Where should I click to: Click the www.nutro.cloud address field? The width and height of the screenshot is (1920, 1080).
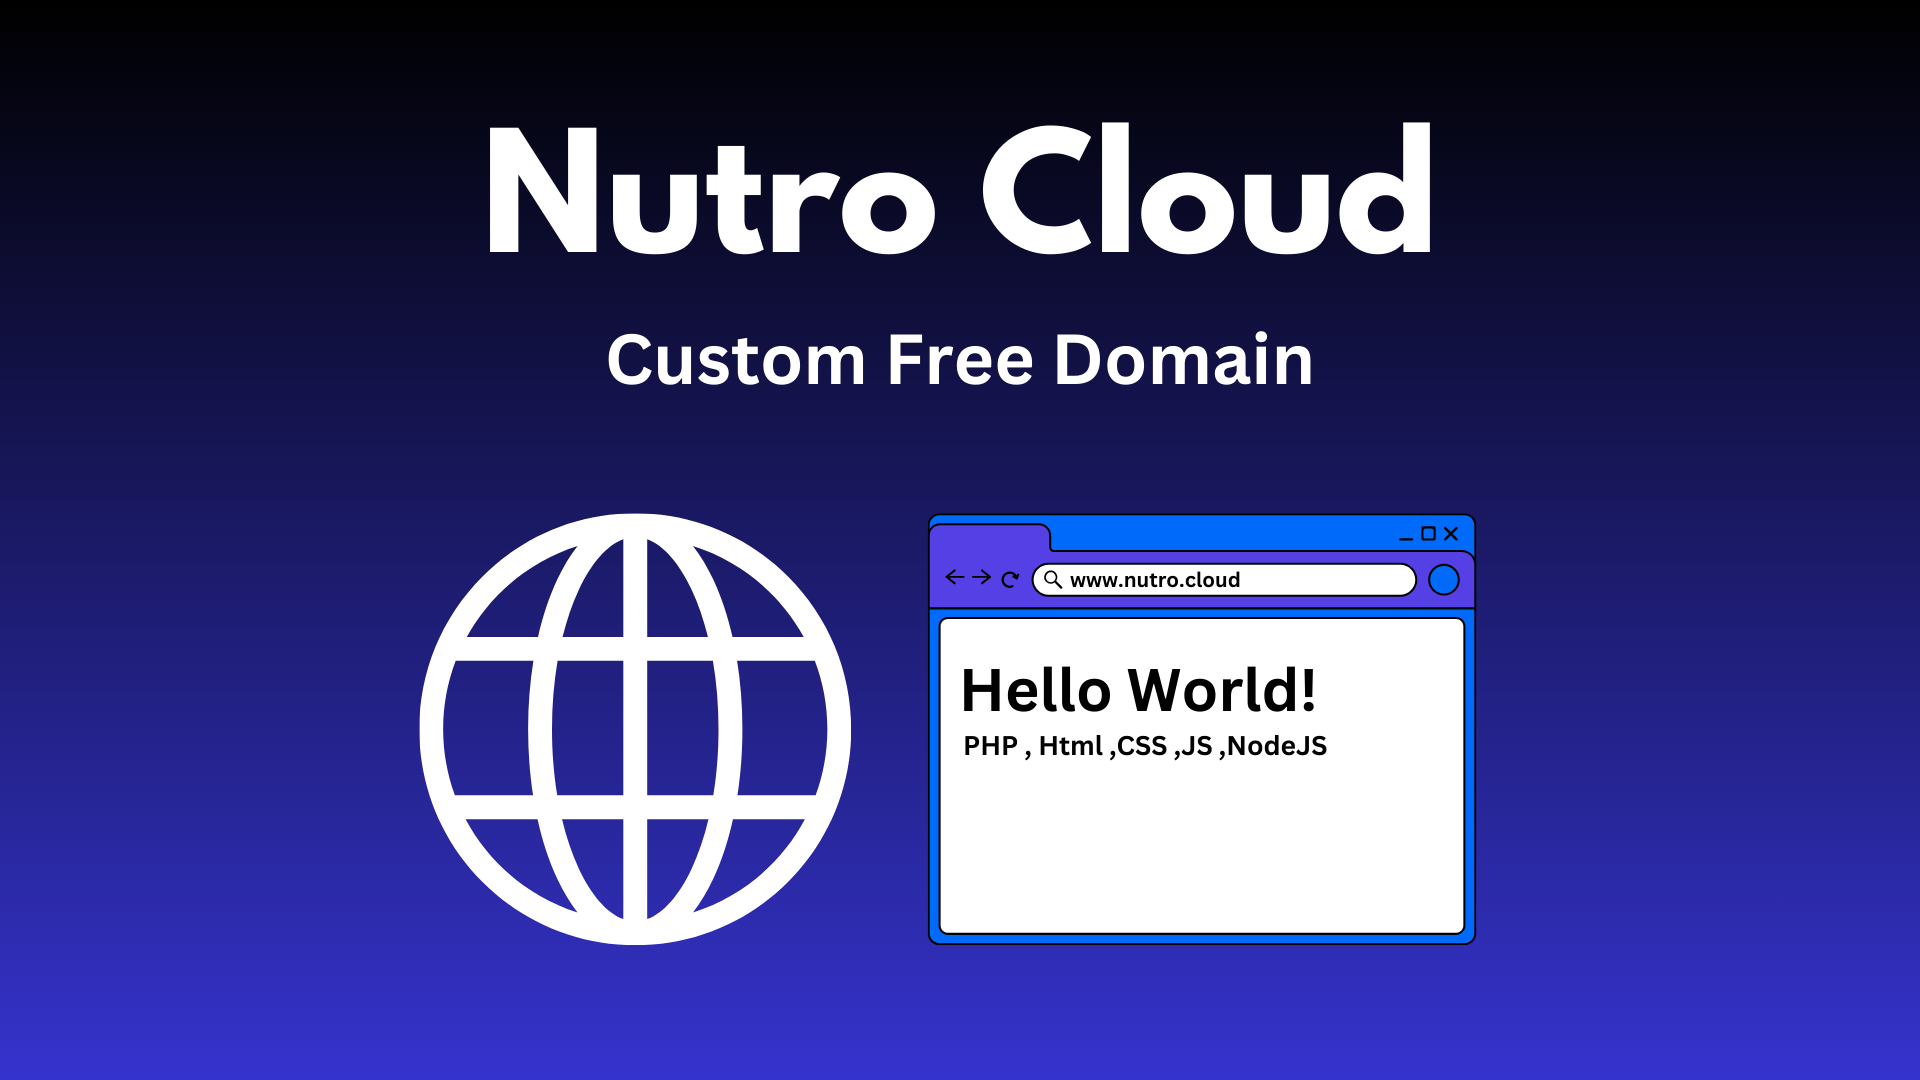(x=1224, y=580)
